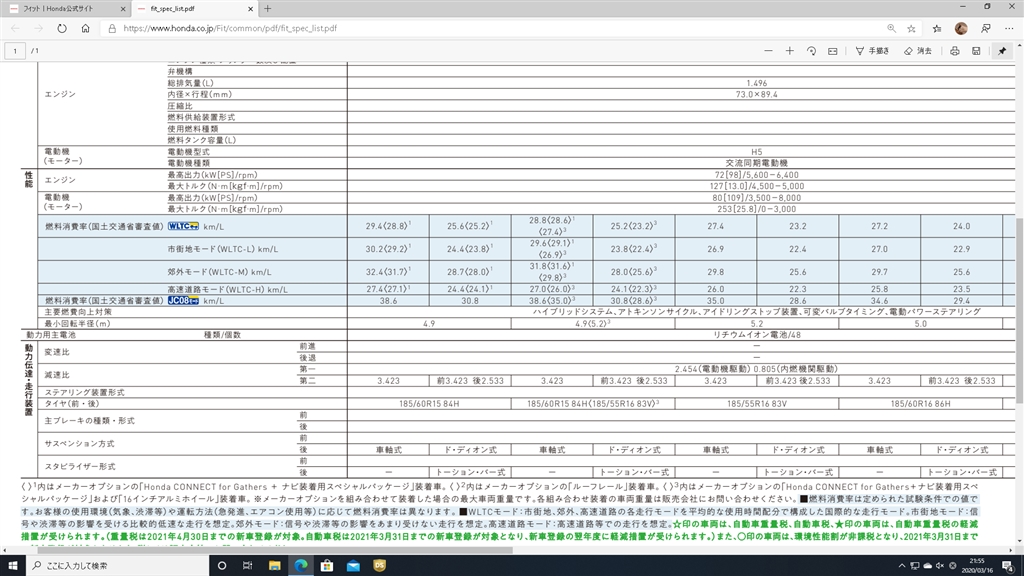Select the 最小回転半径(m) row label
1024x576 pixels.
(77, 323)
